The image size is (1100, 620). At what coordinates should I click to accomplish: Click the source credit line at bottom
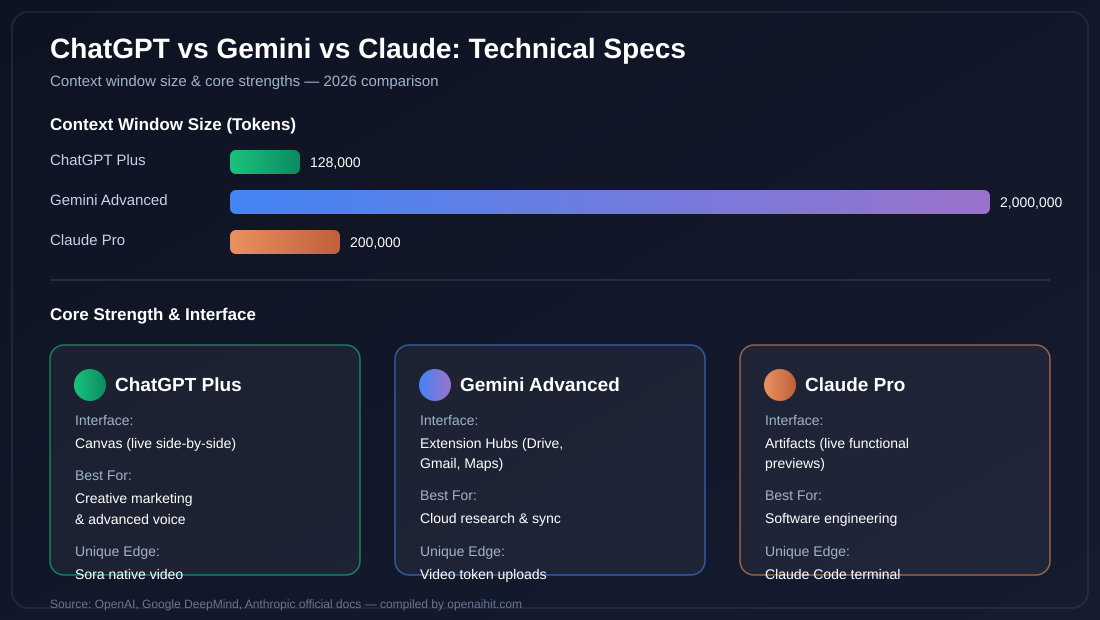(x=286, y=604)
